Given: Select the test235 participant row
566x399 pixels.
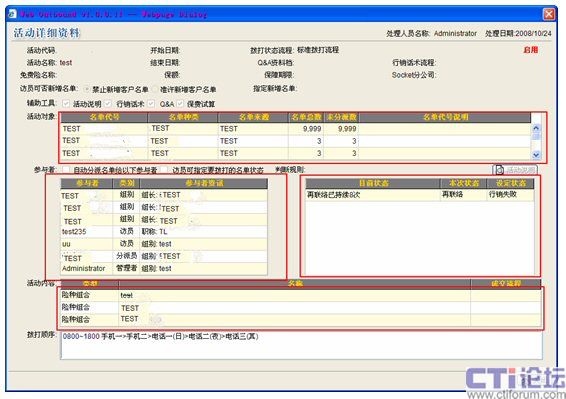Looking at the screenshot, I should tap(164, 231).
